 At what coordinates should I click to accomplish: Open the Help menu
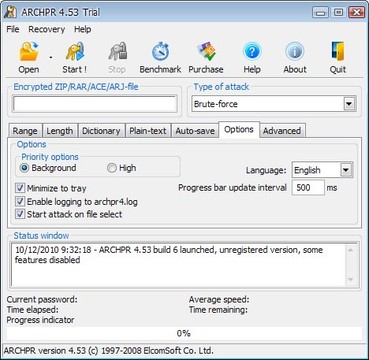tap(82, 29)
